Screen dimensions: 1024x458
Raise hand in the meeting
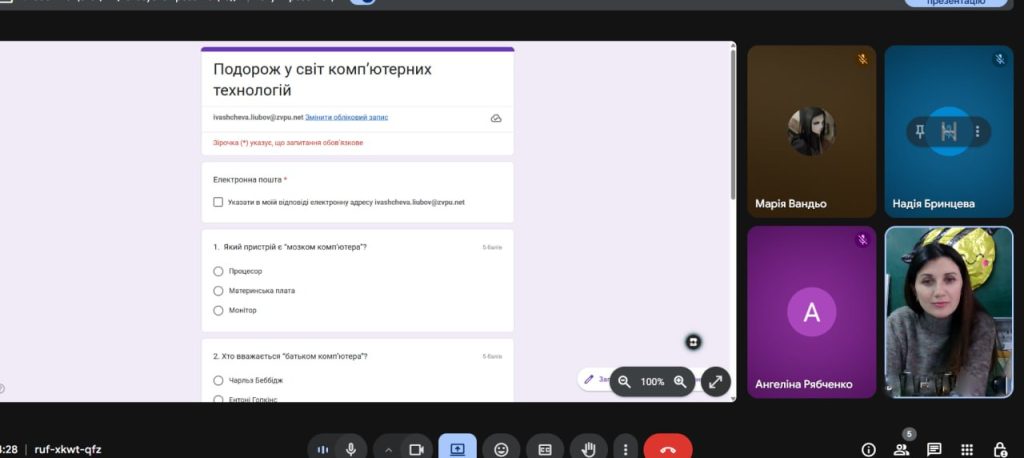[x=589, y=449]
